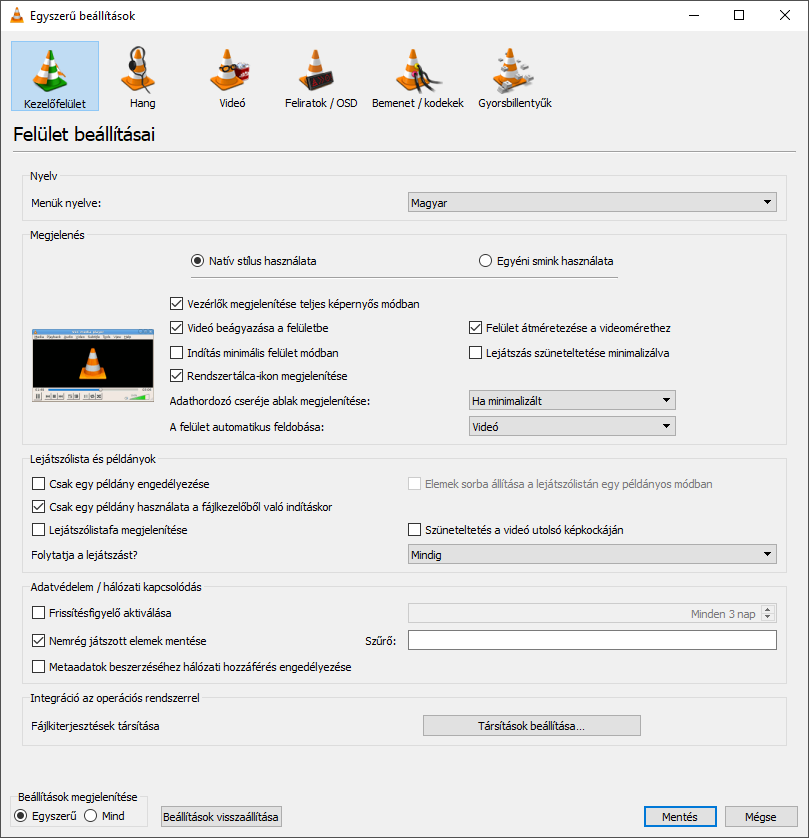Image resolution: width=809 pixels, height=838 pixels.
Task: Uncheck Videó beágyazása a felületbe
Action: [176, 328]
